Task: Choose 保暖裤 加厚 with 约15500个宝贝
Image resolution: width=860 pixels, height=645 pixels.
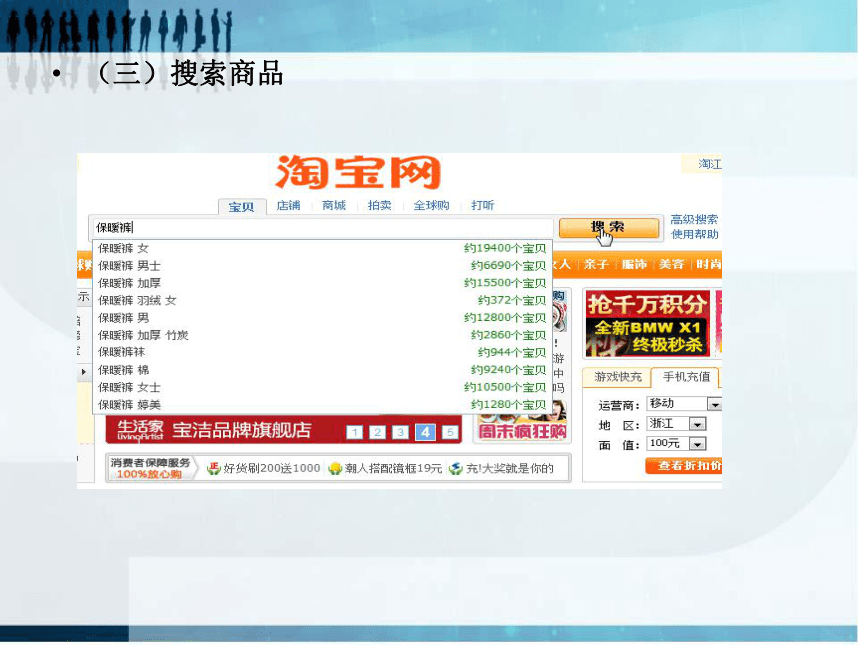Action: click(x=322, y=284)
